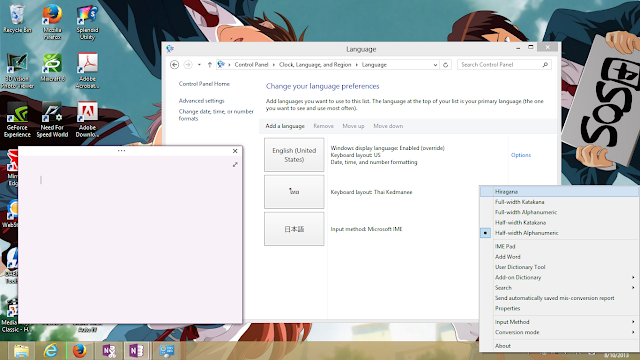Click the Control Panel breadcrumb
The image size is (640, 360).
tap(251, 64)
